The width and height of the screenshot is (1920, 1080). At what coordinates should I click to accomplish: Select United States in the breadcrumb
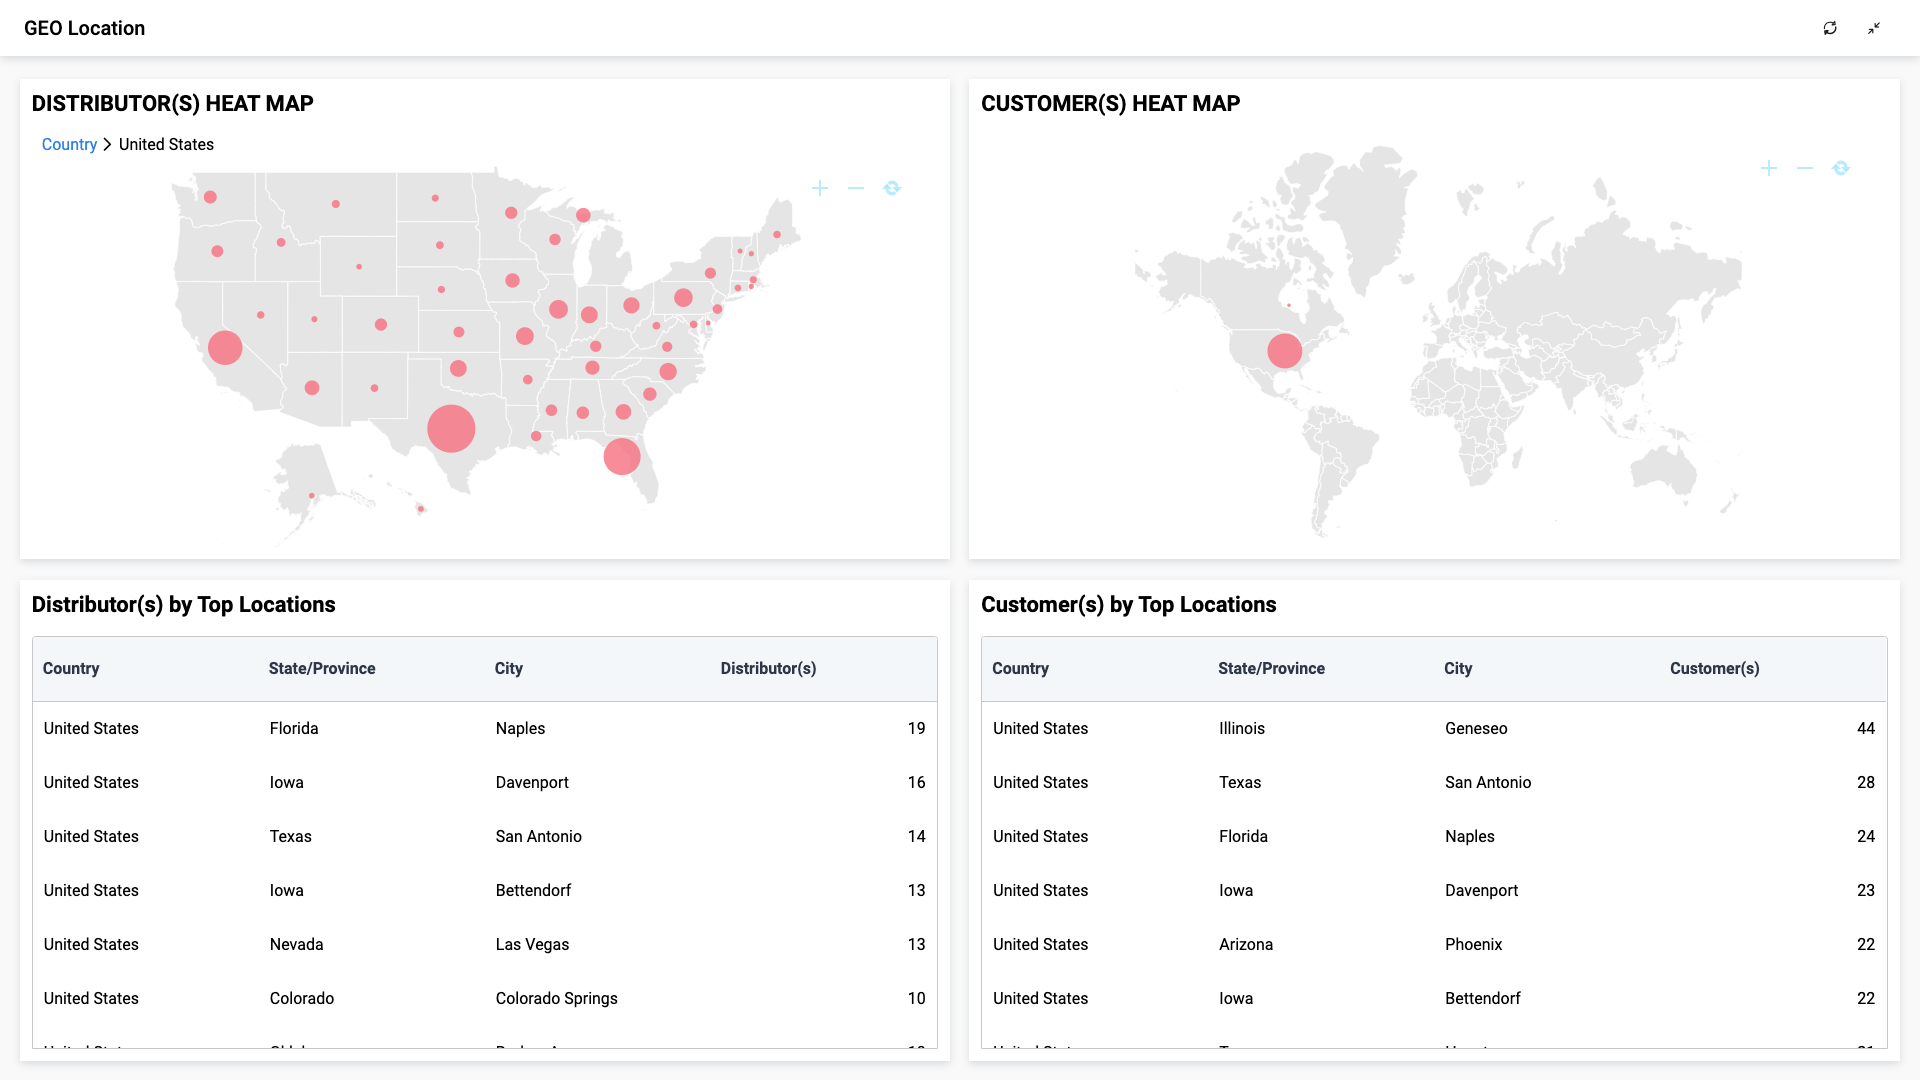click(x=165, y=144)
